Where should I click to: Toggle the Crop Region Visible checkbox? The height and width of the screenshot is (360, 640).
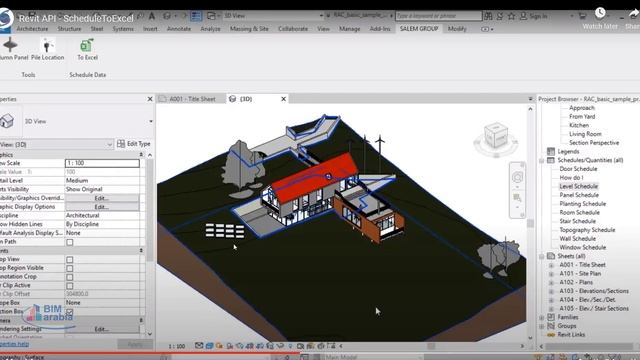click(x=70, y=268)
